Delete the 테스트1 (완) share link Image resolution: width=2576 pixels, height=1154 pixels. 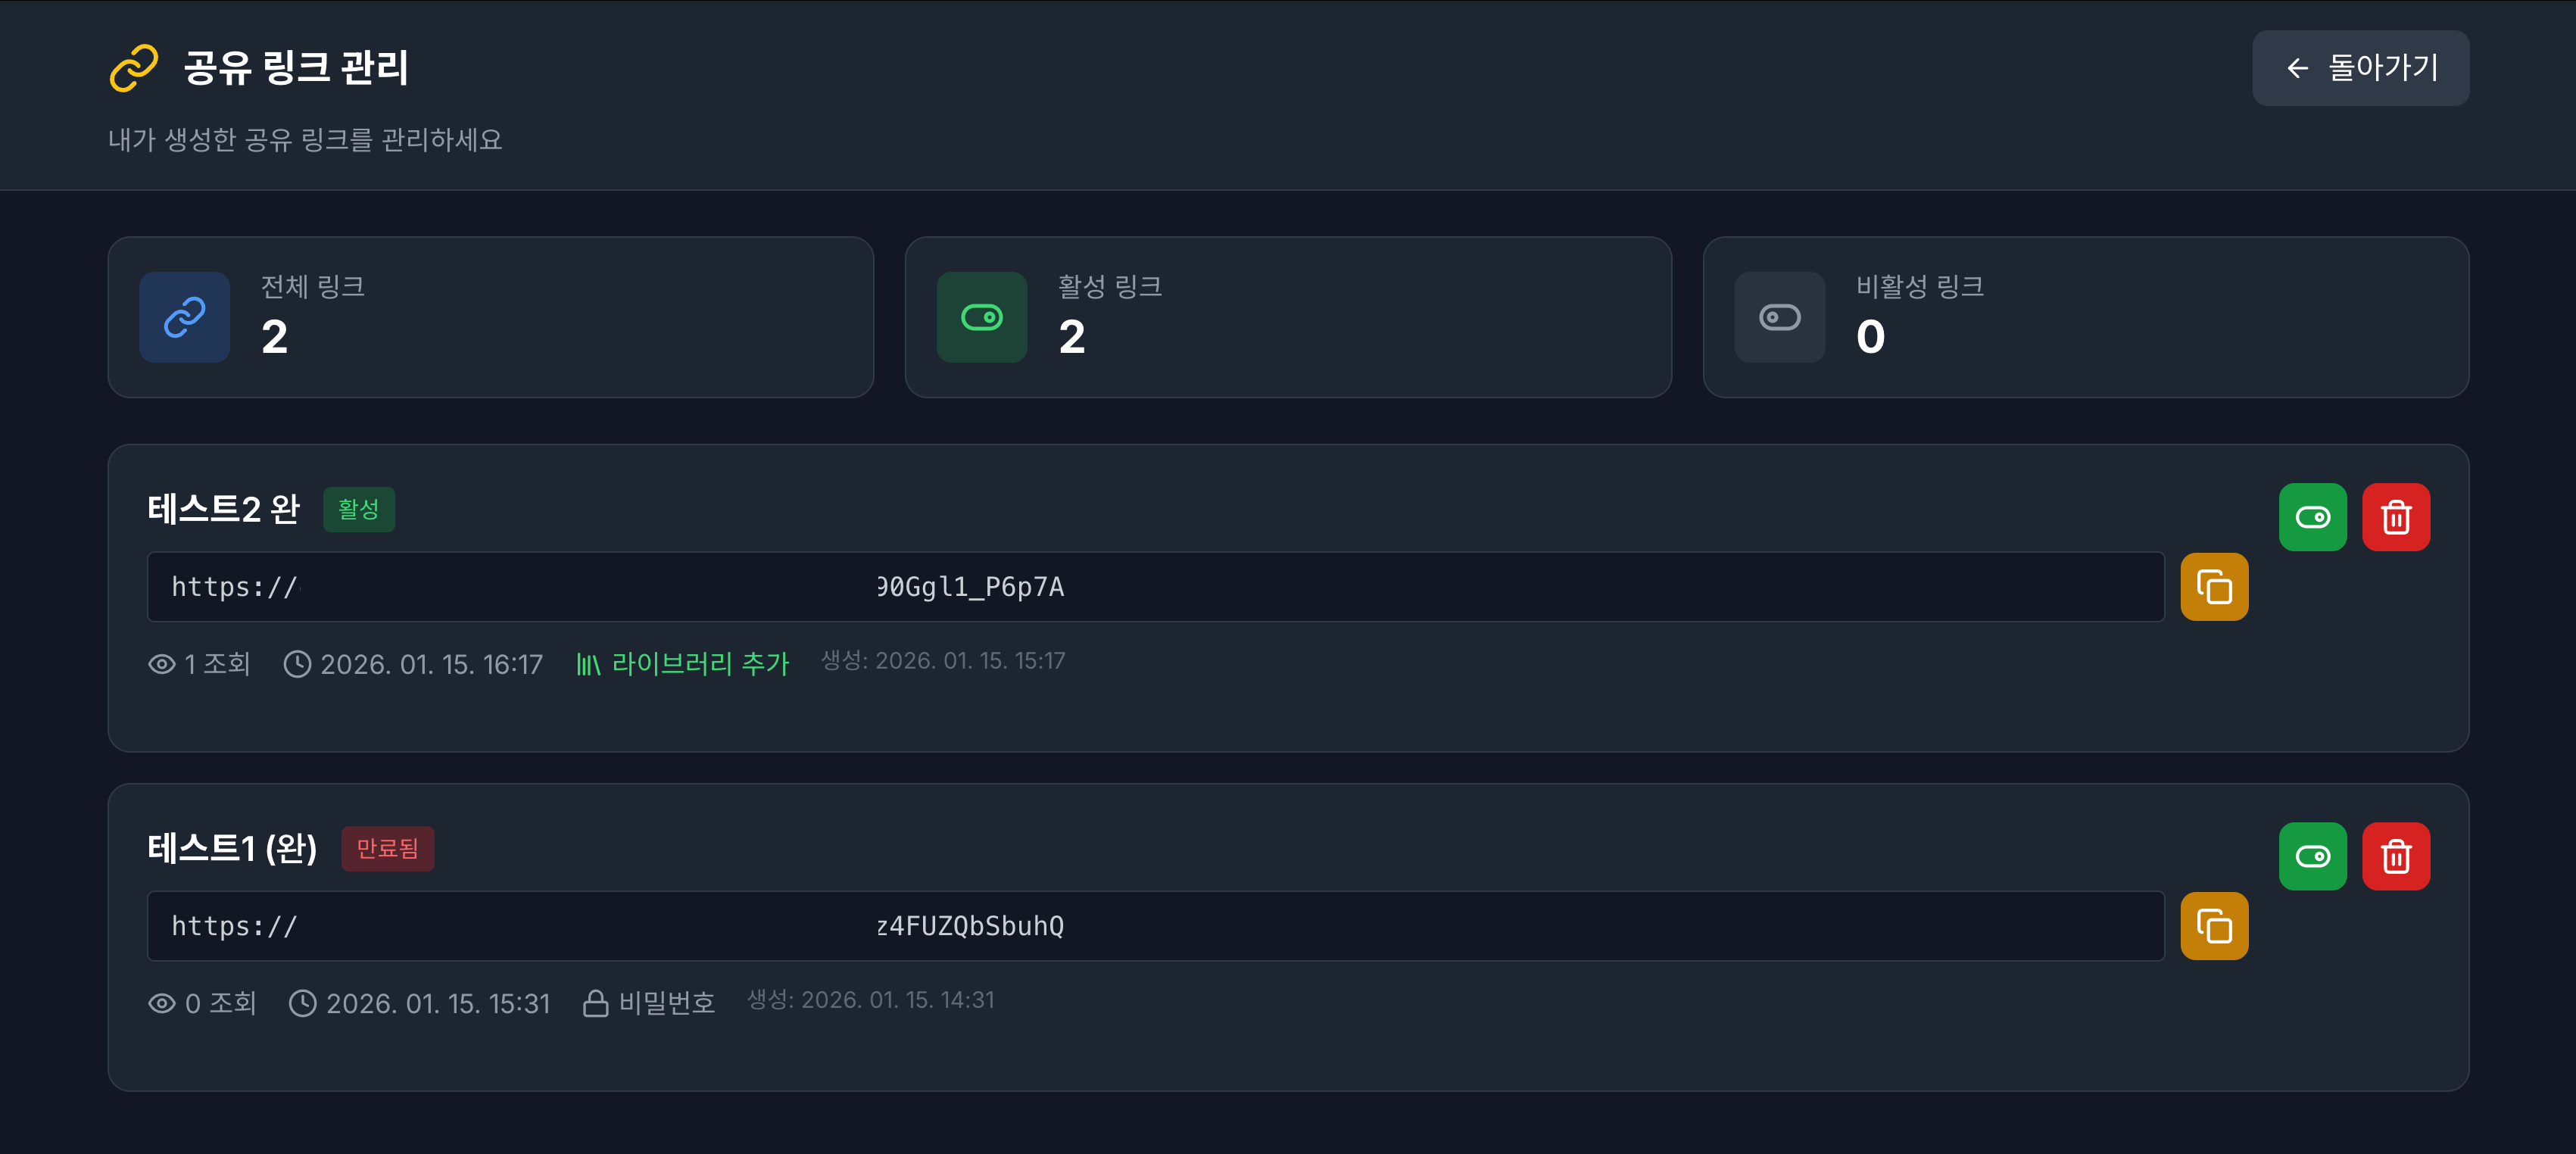(x=2395, y=856)
